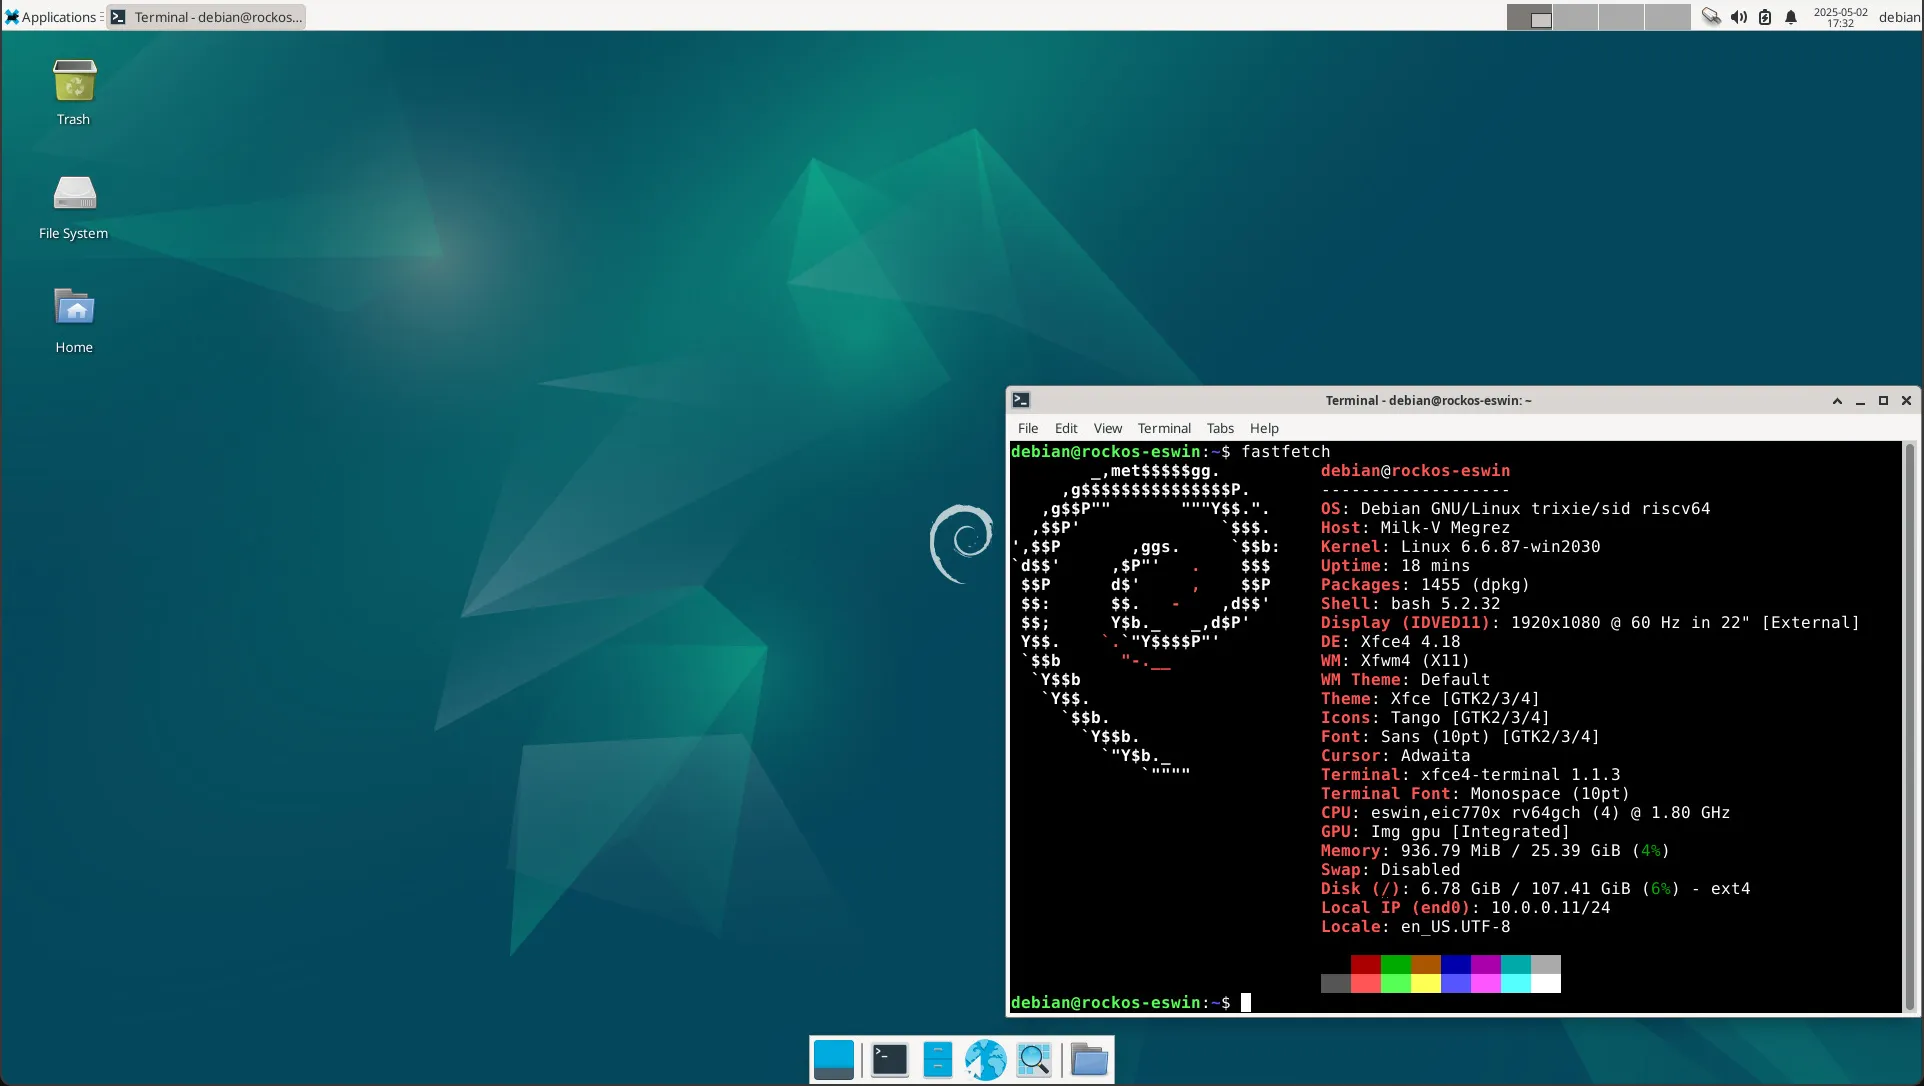Open the File Manager dock icon
Screen dimensions: 1924x1086
pos(937,1060)
